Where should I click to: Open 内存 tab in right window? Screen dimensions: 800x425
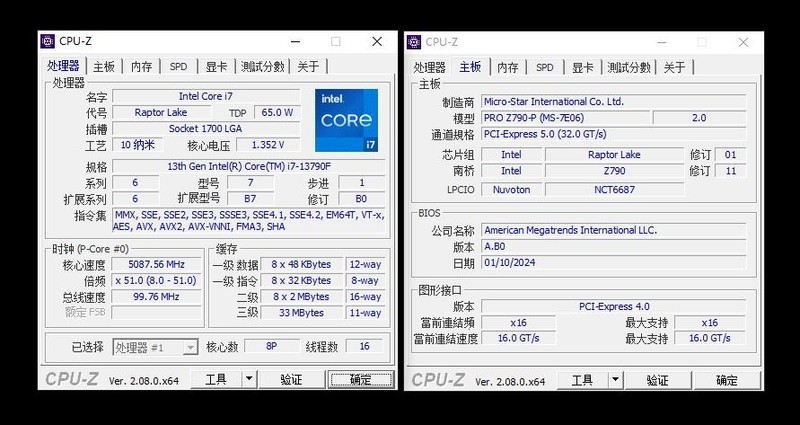pyautogui.click(x=508, y=67)
